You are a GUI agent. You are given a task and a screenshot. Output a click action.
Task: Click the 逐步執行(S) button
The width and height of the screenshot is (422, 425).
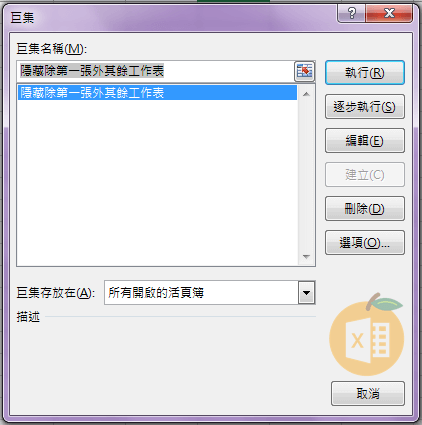[x=365, y=107]
